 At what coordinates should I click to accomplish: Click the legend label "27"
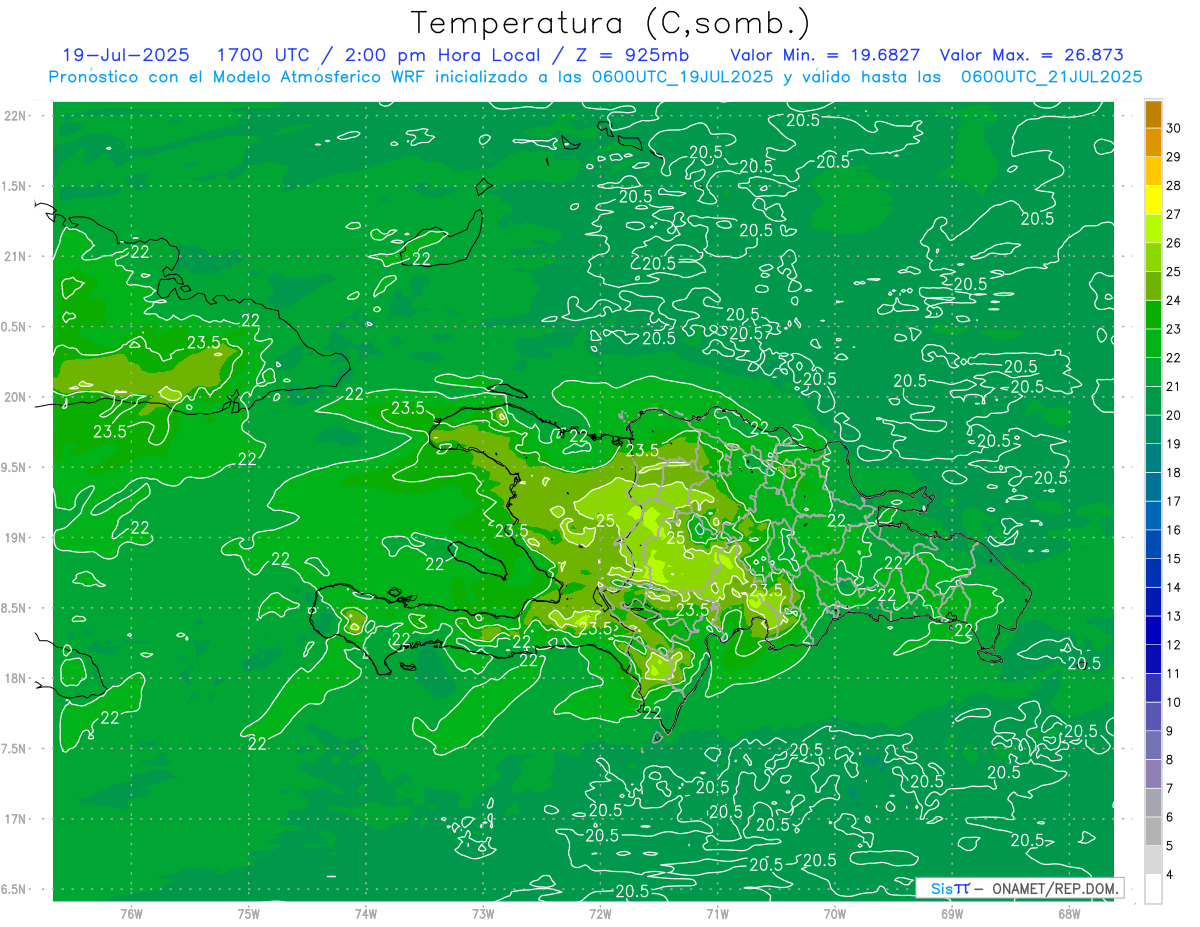1174,214
